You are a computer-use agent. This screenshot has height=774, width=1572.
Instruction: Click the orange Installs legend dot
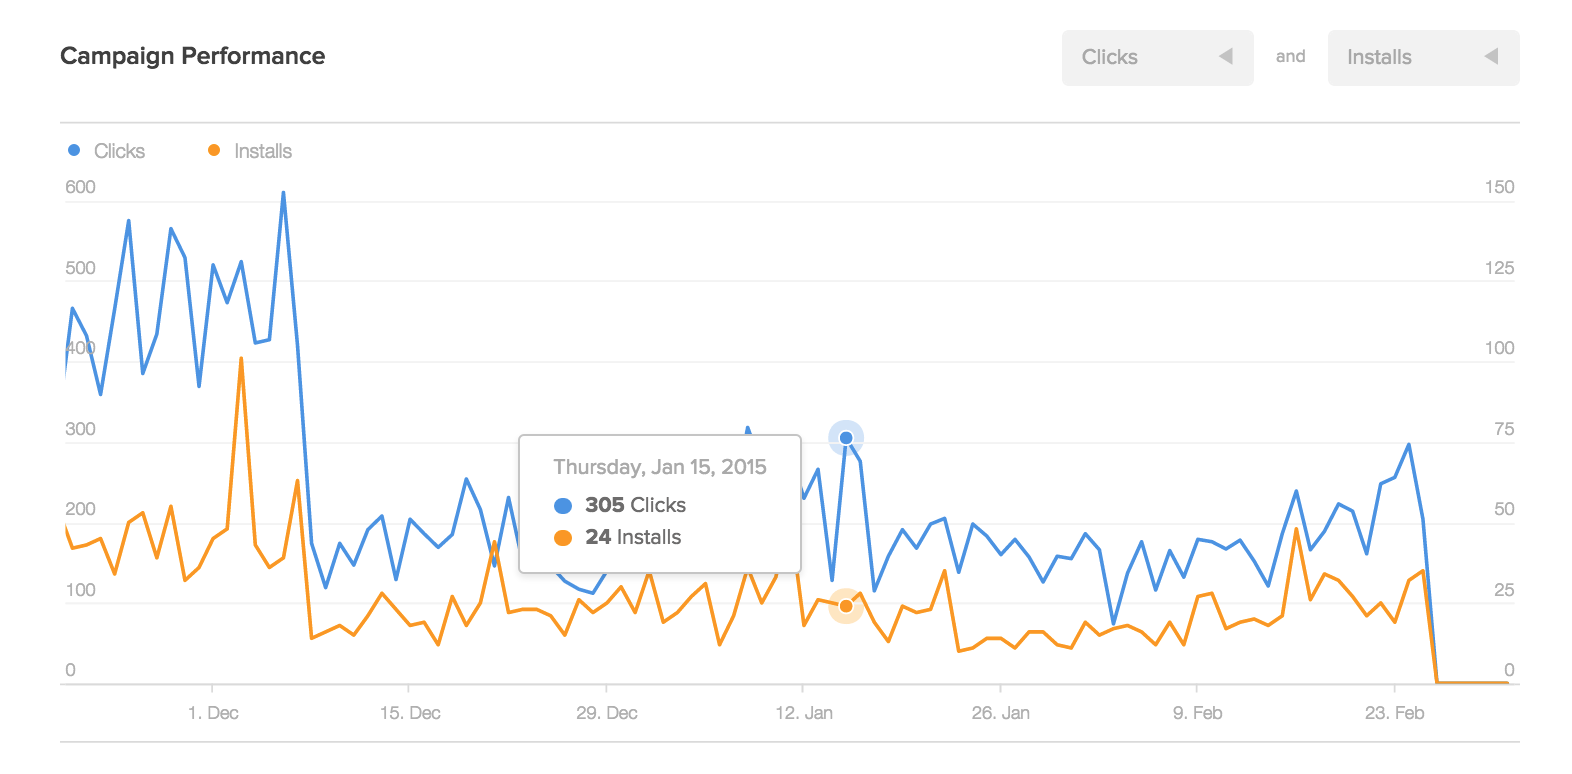(214, 150)
